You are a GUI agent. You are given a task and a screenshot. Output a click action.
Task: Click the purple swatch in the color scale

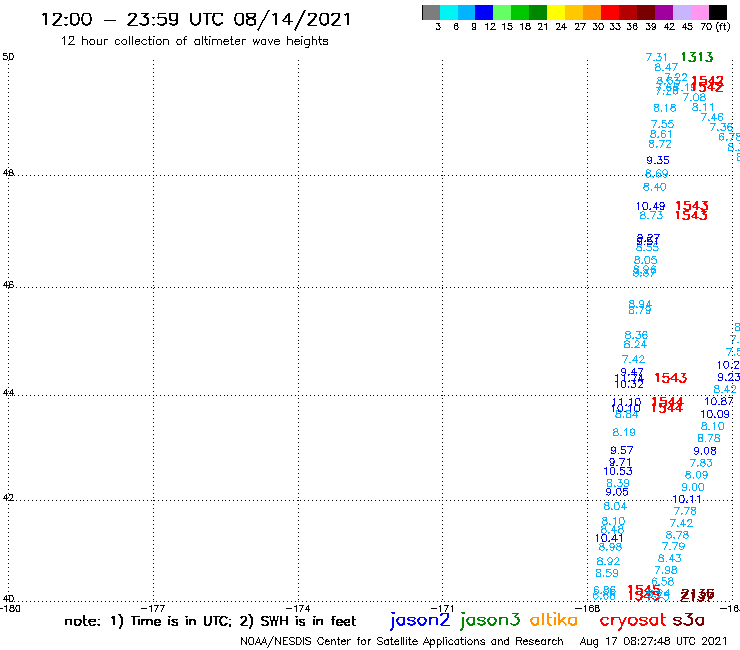click(663, 12)
